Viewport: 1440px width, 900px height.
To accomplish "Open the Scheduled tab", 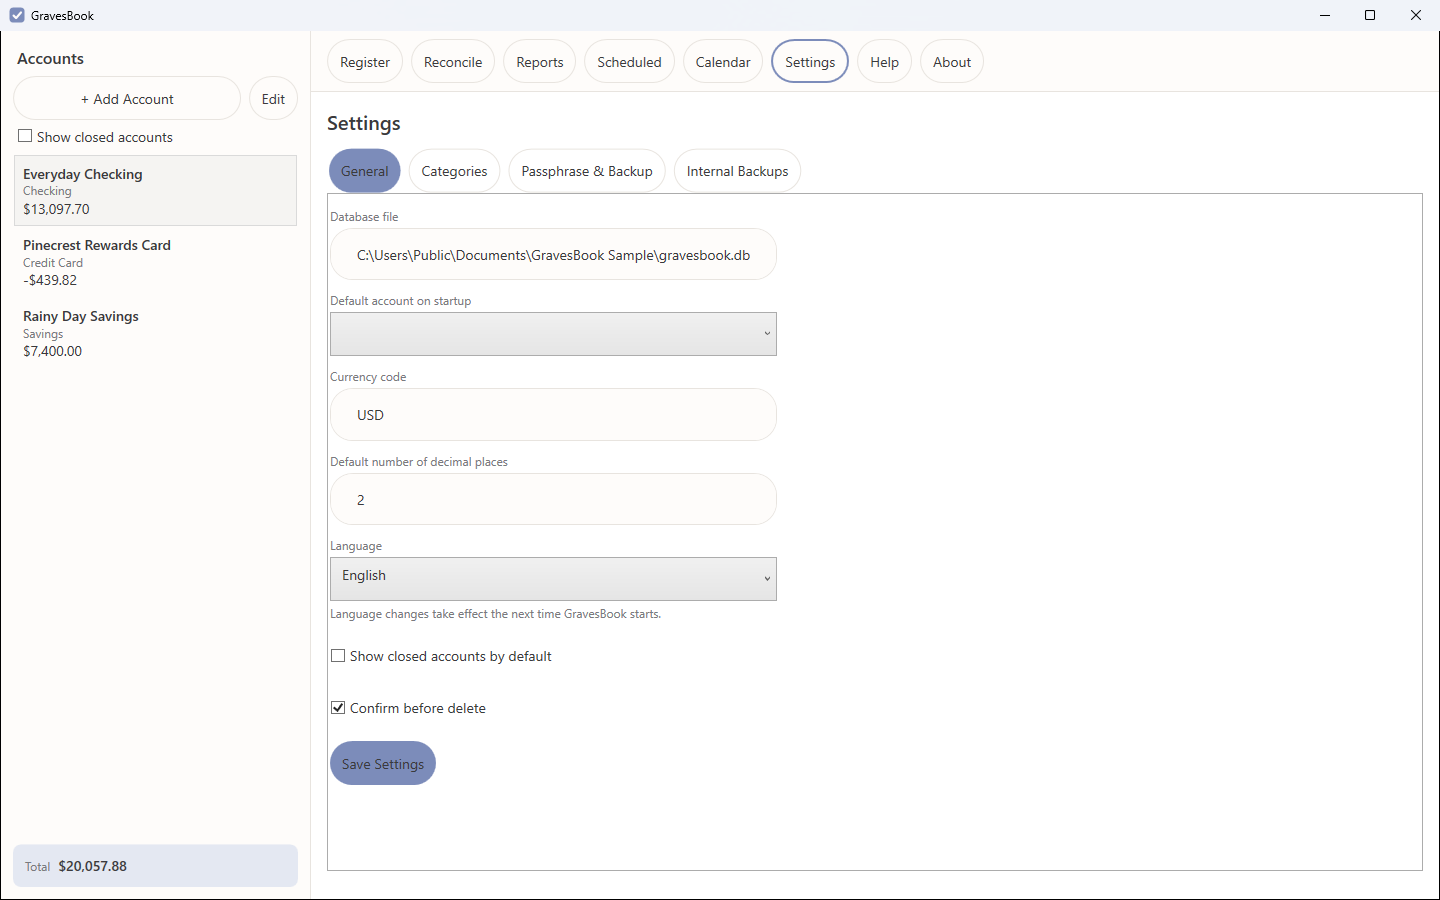I will [629, 62].
